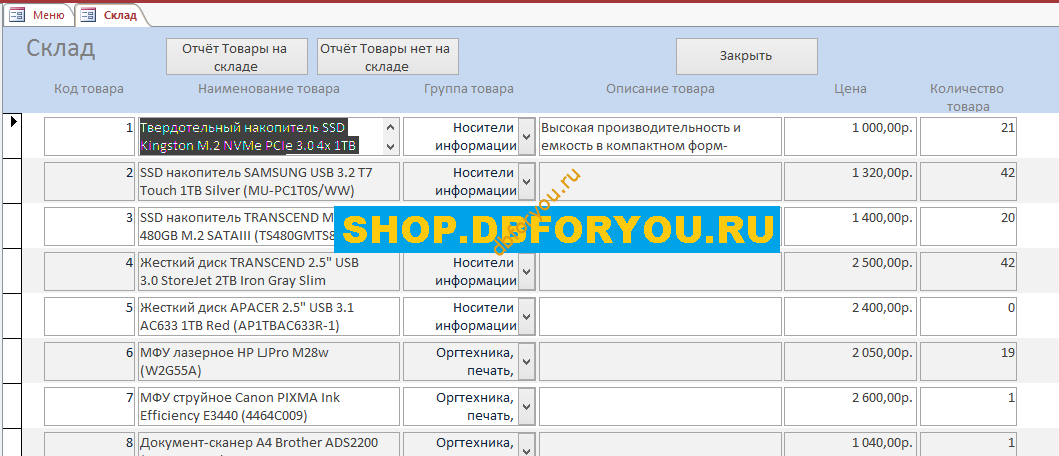Screen dimensions: 1059x456
Task: Expand group dropdown for product 1
Action: [526, 136]
